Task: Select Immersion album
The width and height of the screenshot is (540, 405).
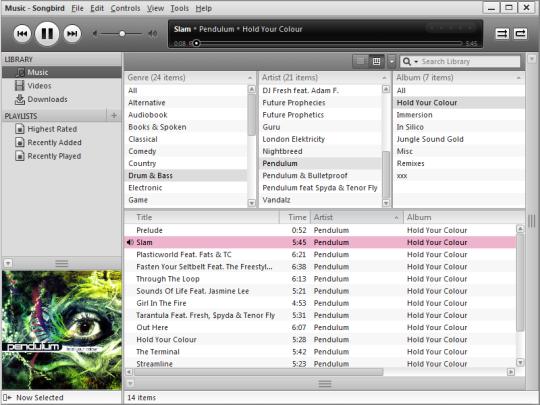Action: coord(459,115)
